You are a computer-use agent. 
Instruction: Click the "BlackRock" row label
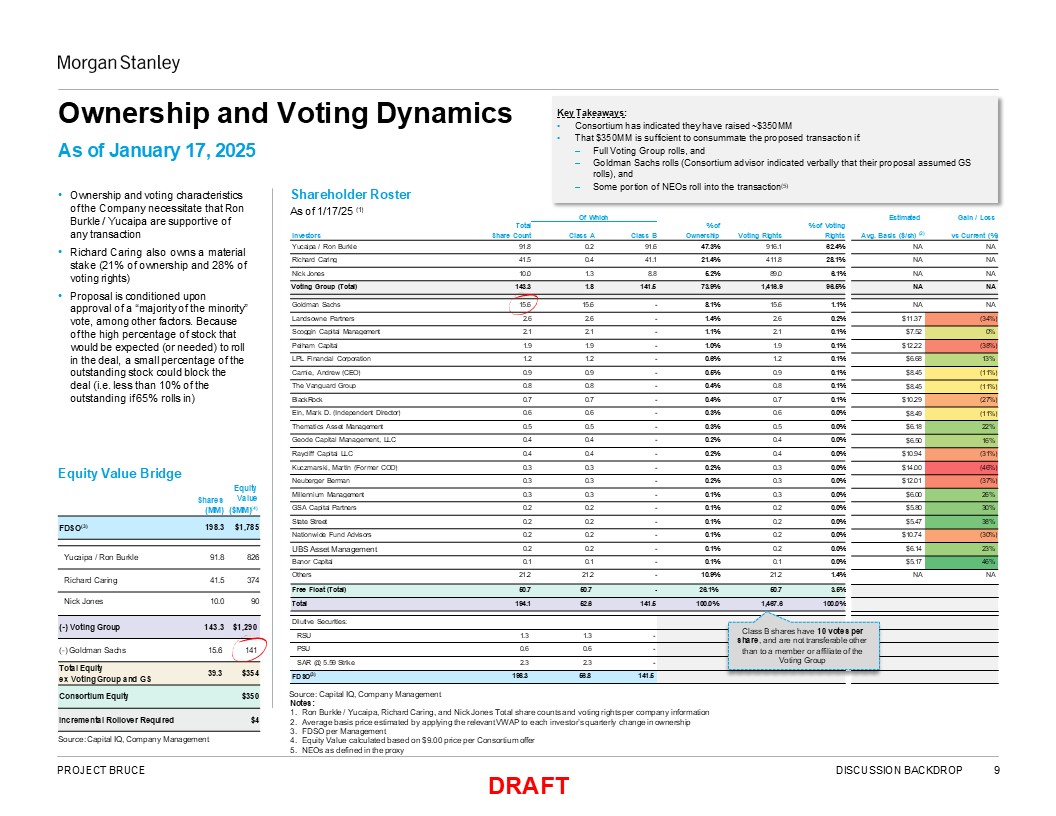click(x=307, y=399)
